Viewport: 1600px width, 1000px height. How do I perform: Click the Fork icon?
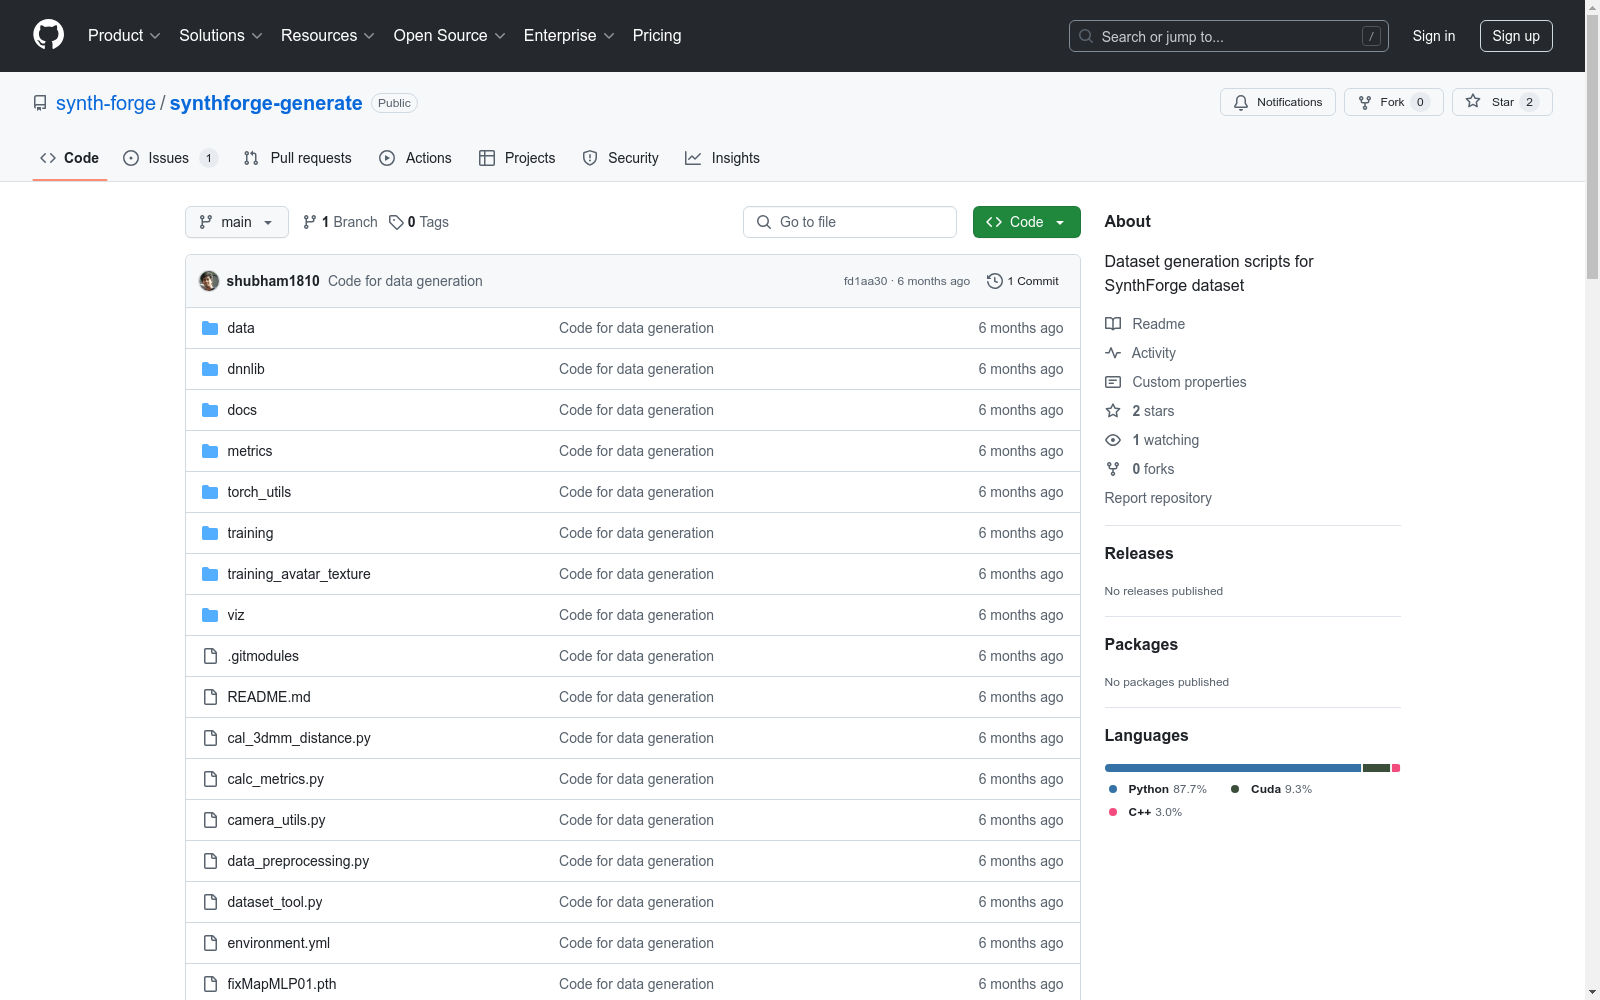point(1365,102)
